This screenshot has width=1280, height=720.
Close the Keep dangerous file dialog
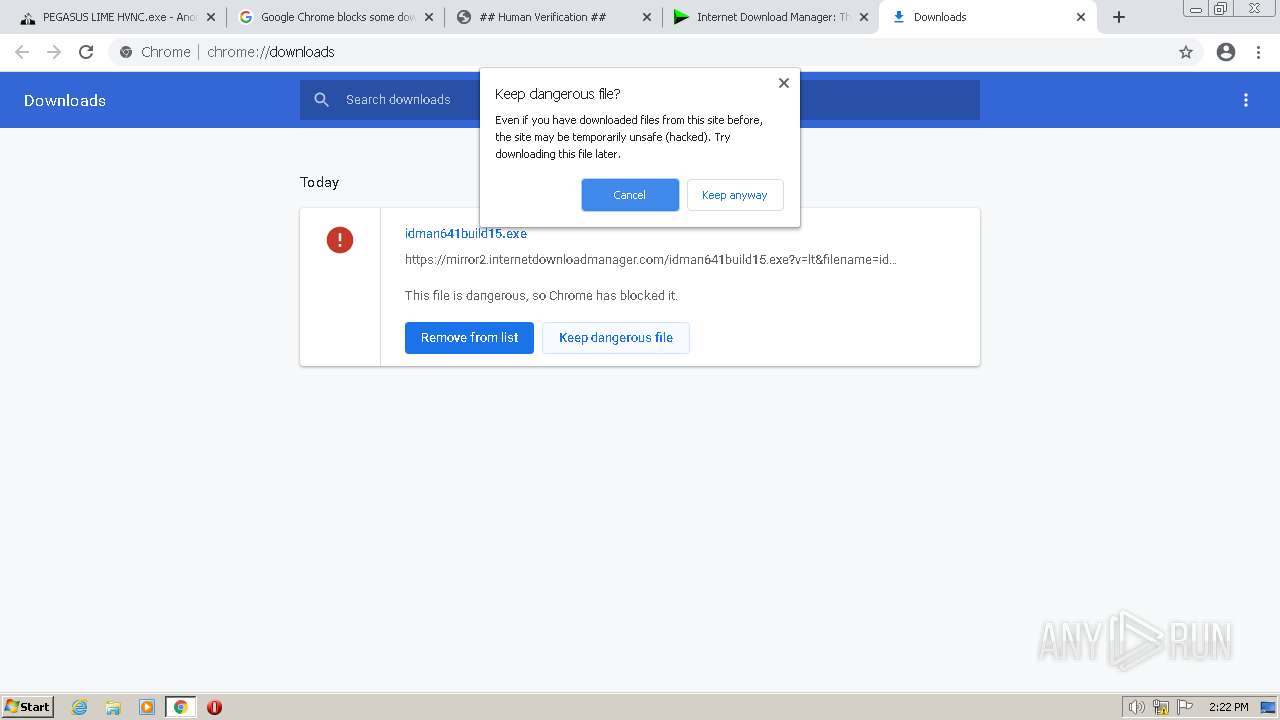click(x=784, y=83)
